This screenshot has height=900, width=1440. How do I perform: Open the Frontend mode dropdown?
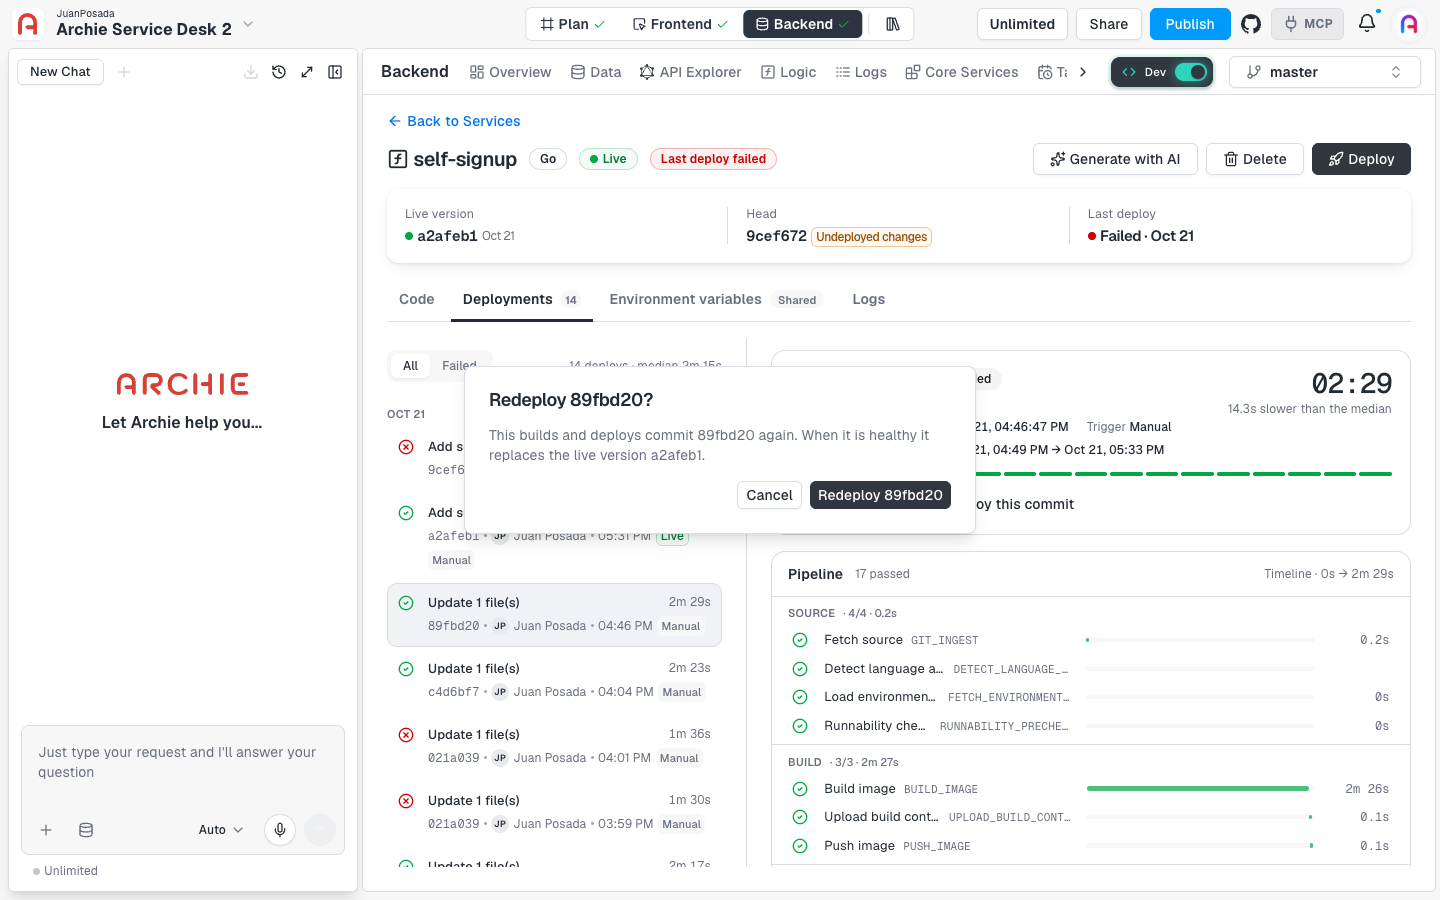[x=680, y=24]
